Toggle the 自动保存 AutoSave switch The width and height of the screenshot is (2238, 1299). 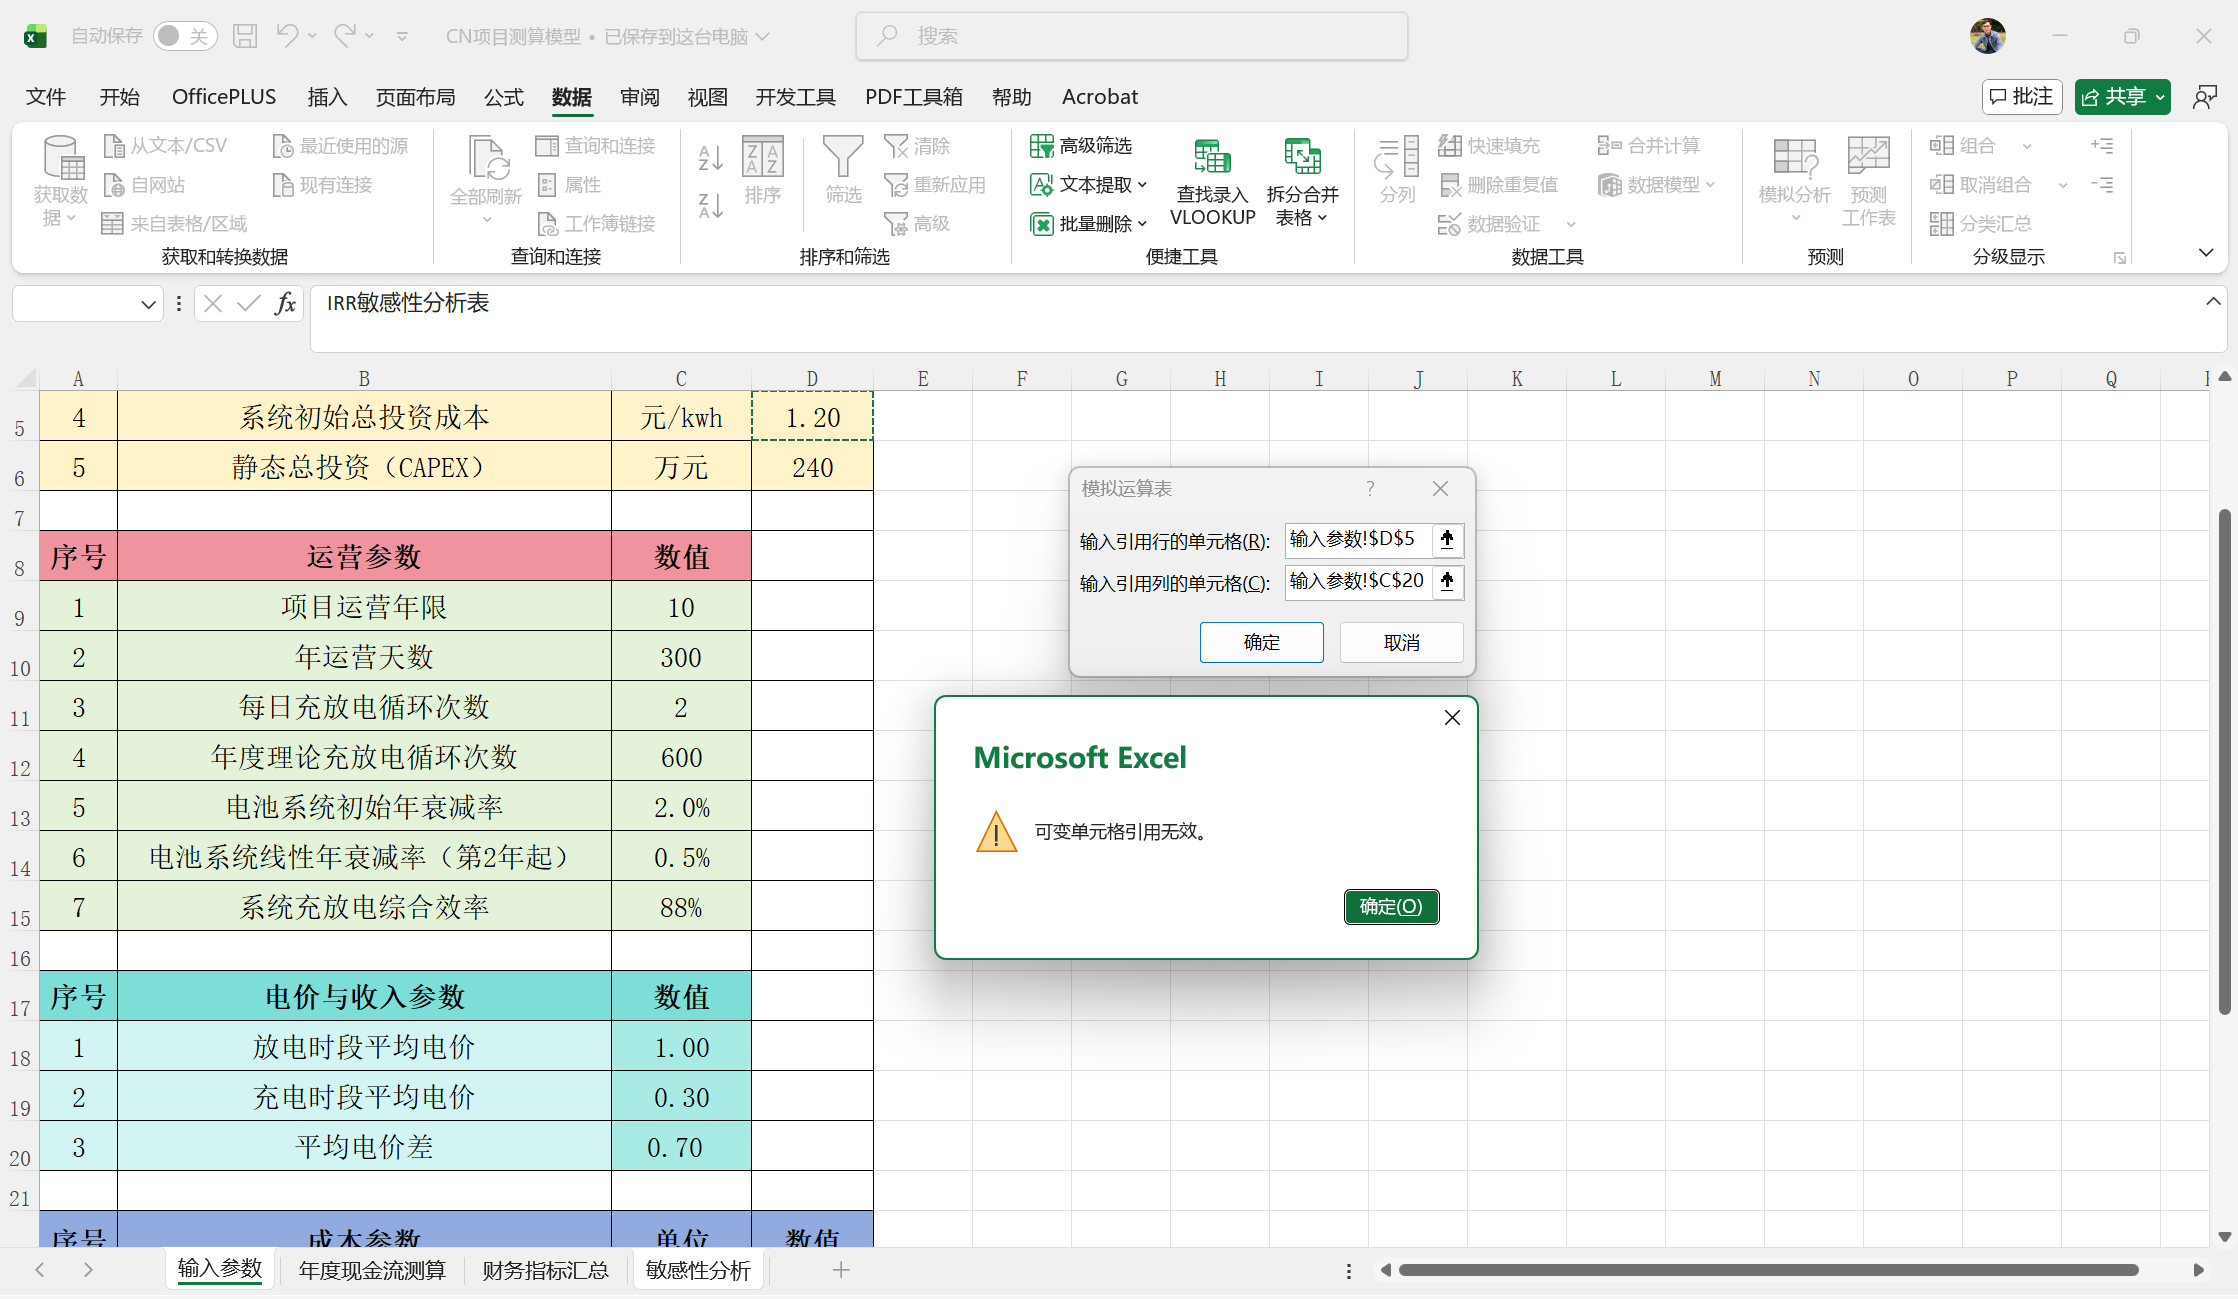[185, 36]
